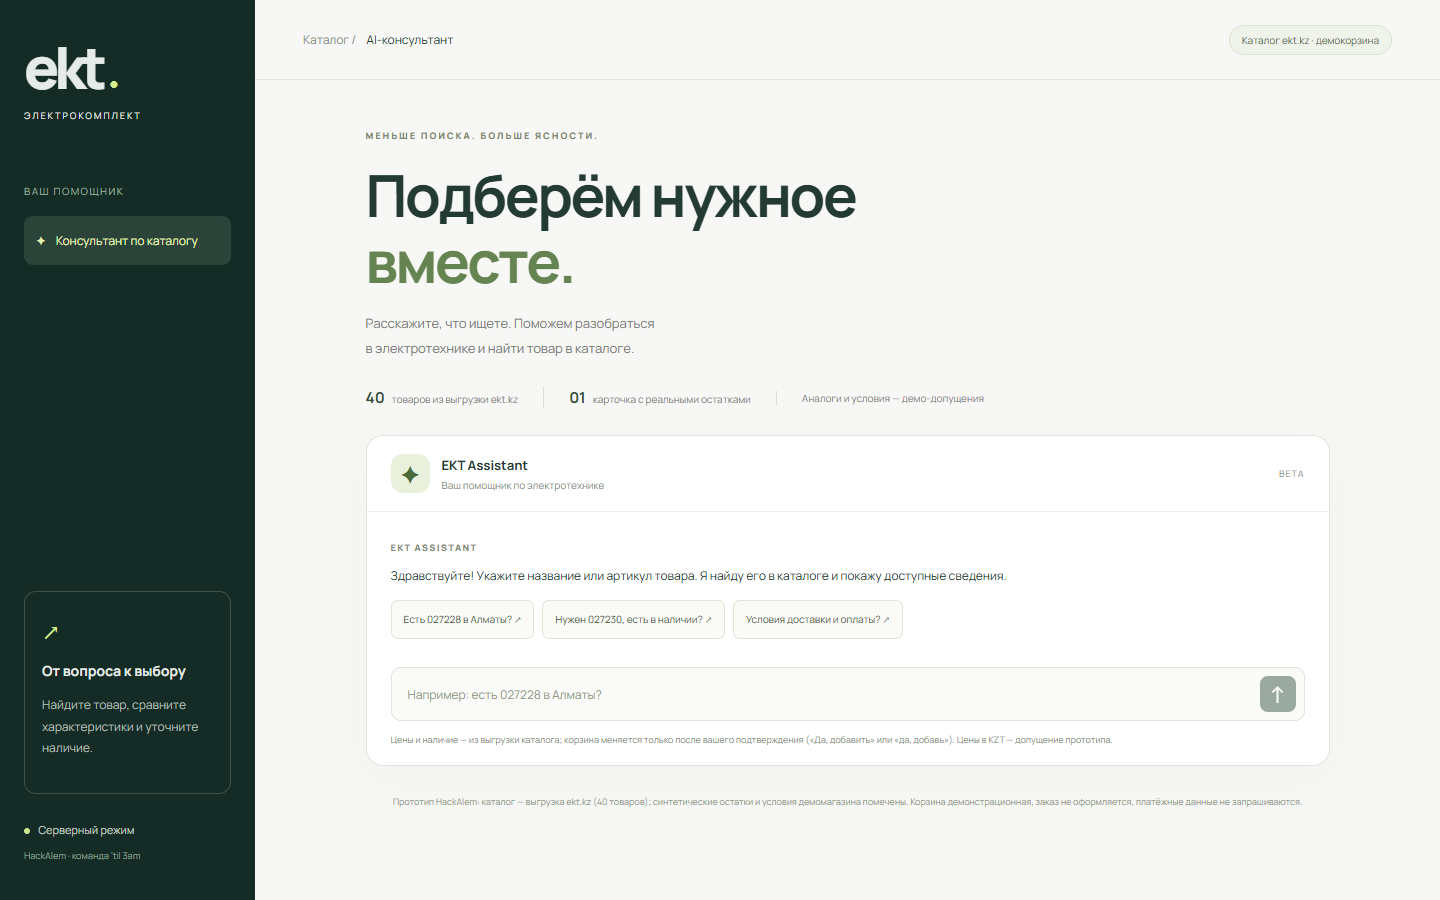Click the 40 товаров из выгрузки stat
This screenshot has height=900, width=1440.
pos(442,398)
